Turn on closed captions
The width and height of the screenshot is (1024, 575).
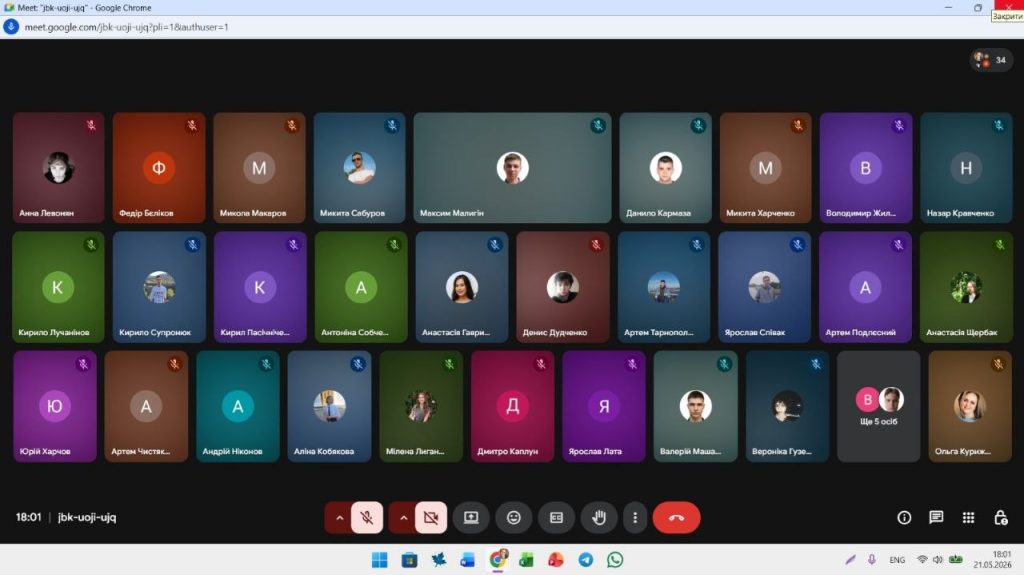(x=556, y=518)
